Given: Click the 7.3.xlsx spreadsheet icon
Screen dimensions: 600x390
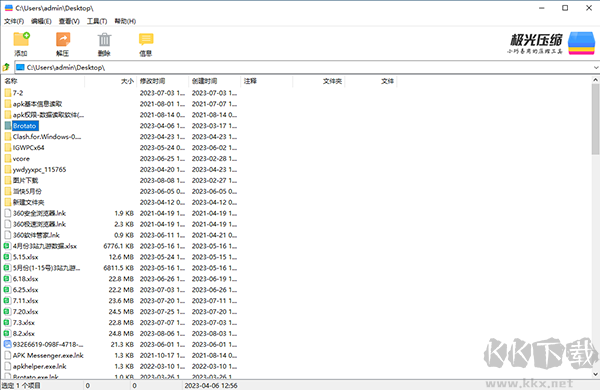Looking at the screenshot, I should tap(7, 323).
